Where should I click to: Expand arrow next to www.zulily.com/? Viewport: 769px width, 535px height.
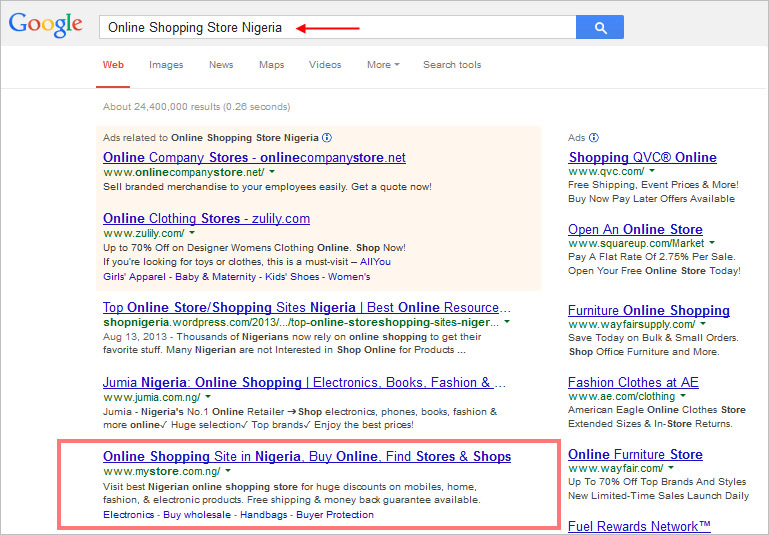tap(192, 233)
